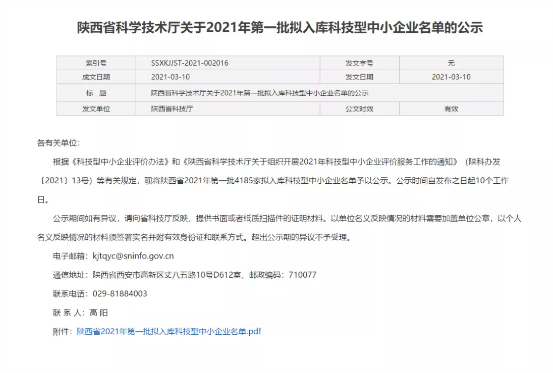The image size is (553, 373).
Task: Open the 陕西省2021年第一批拟入库科技型中小企业名单.pdf attachment link
Action: (x=169, y=331)
